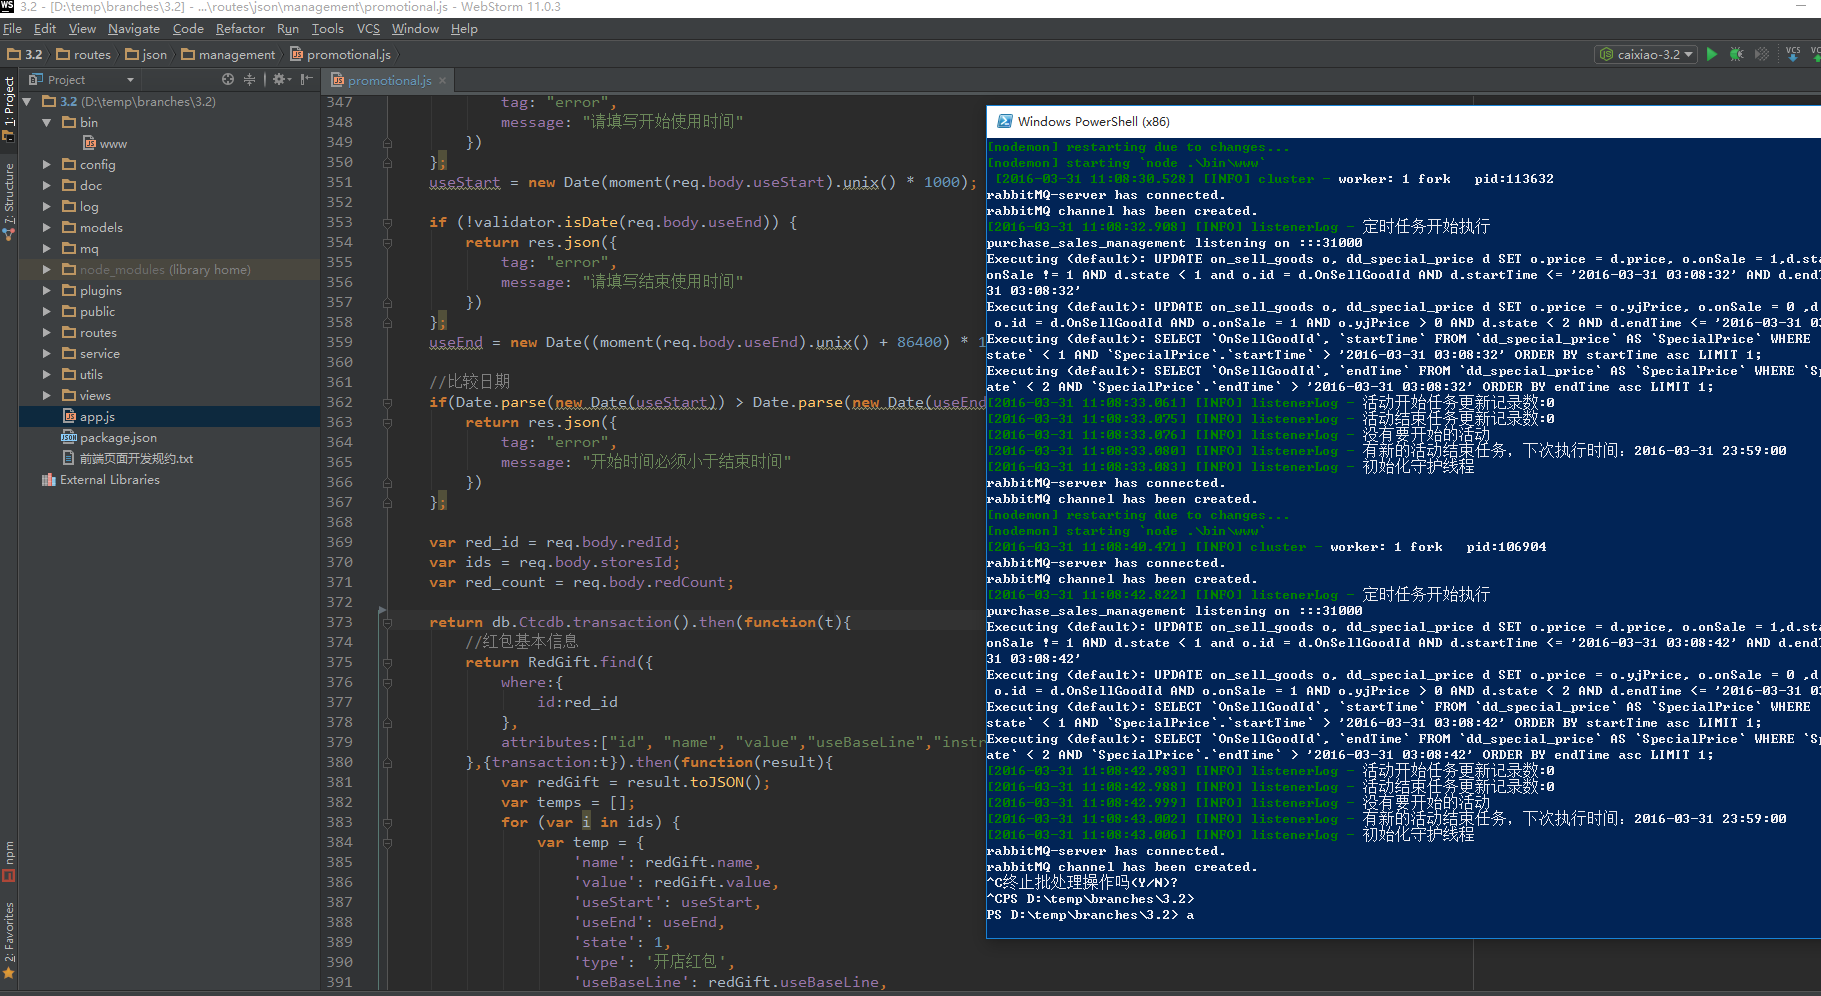Open the Refactor menu
The image size is (1821, 996).
click(x=240, y=28)
